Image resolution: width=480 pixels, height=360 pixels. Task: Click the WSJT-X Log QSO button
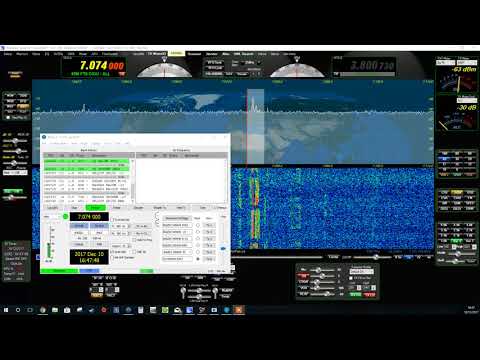[x=53, y=208]
